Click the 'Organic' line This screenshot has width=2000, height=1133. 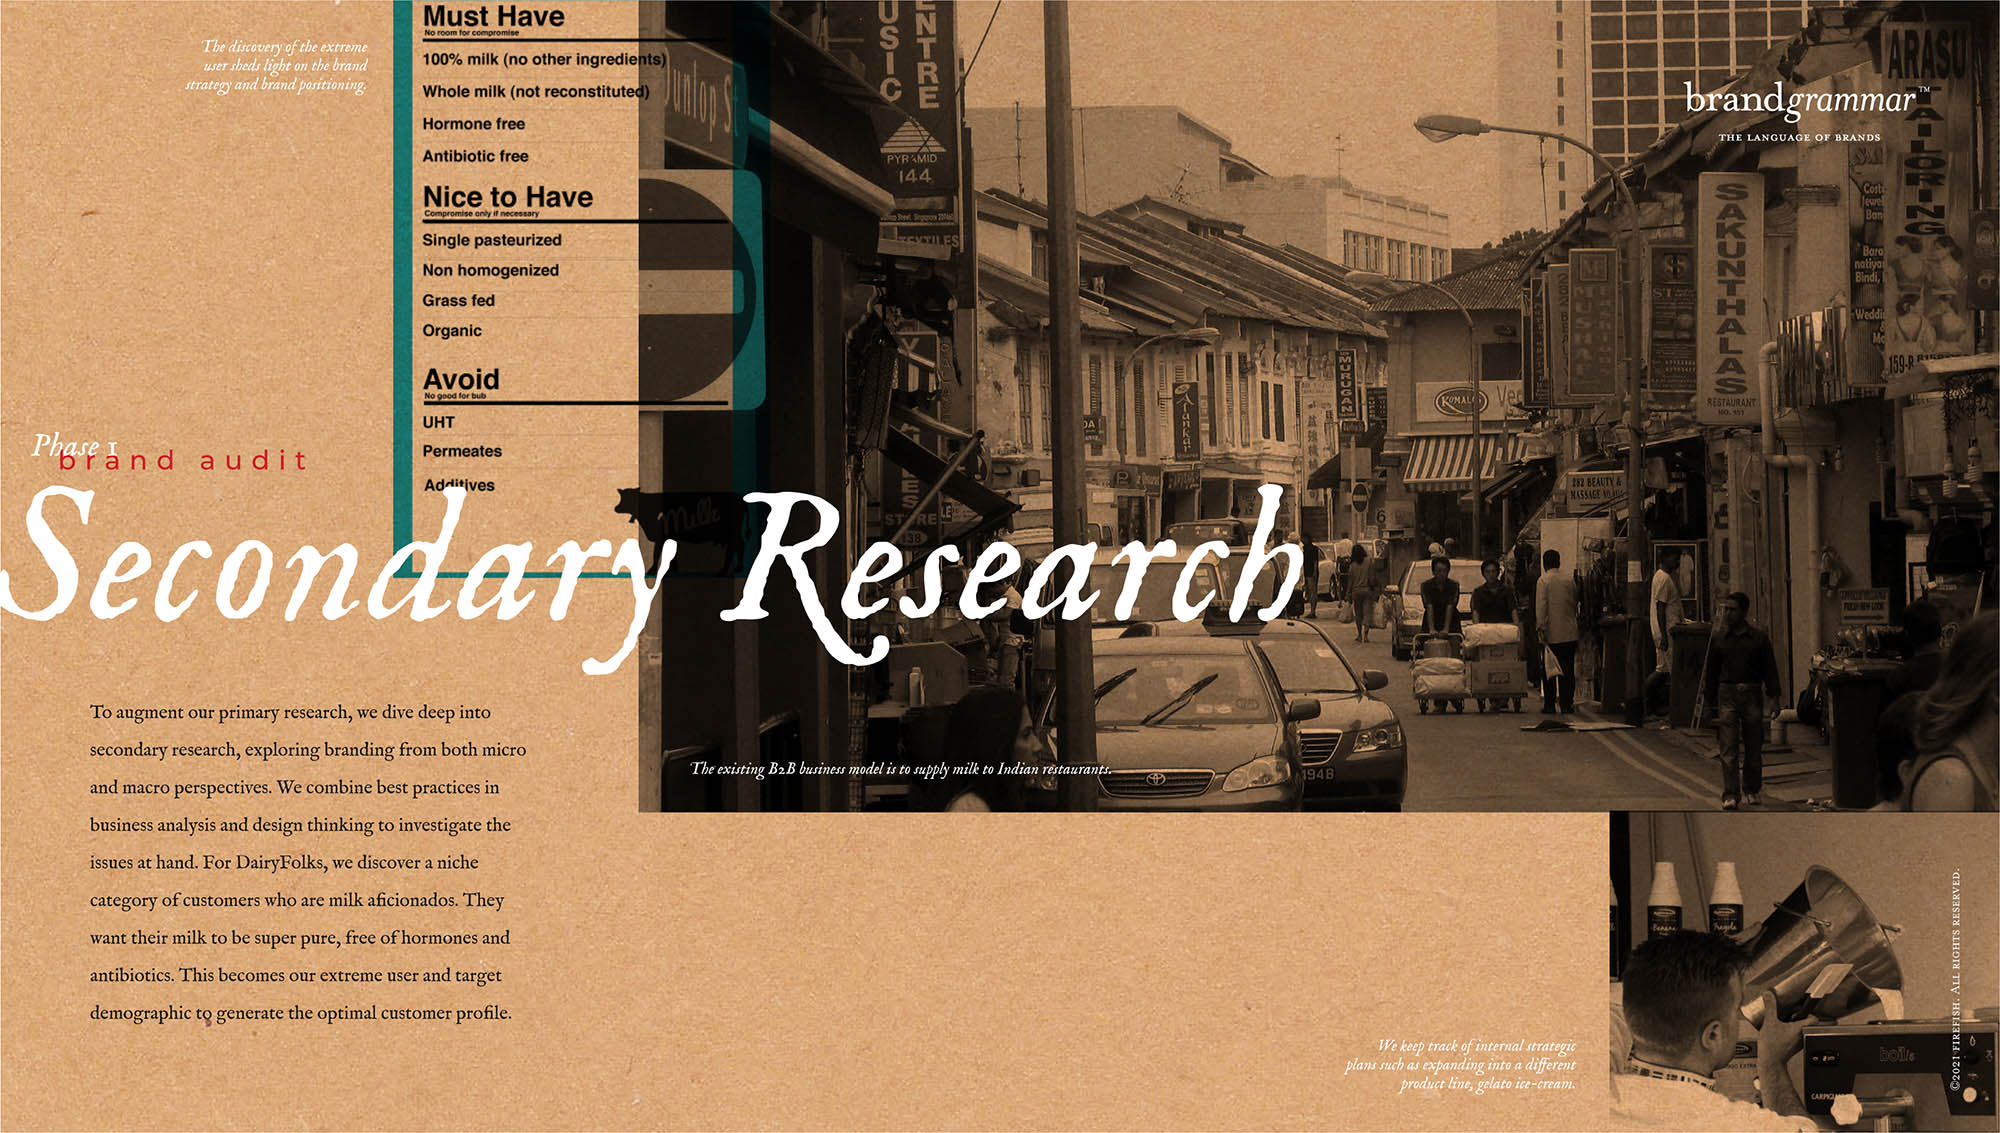pyautogui.click(x=452, y=331)
